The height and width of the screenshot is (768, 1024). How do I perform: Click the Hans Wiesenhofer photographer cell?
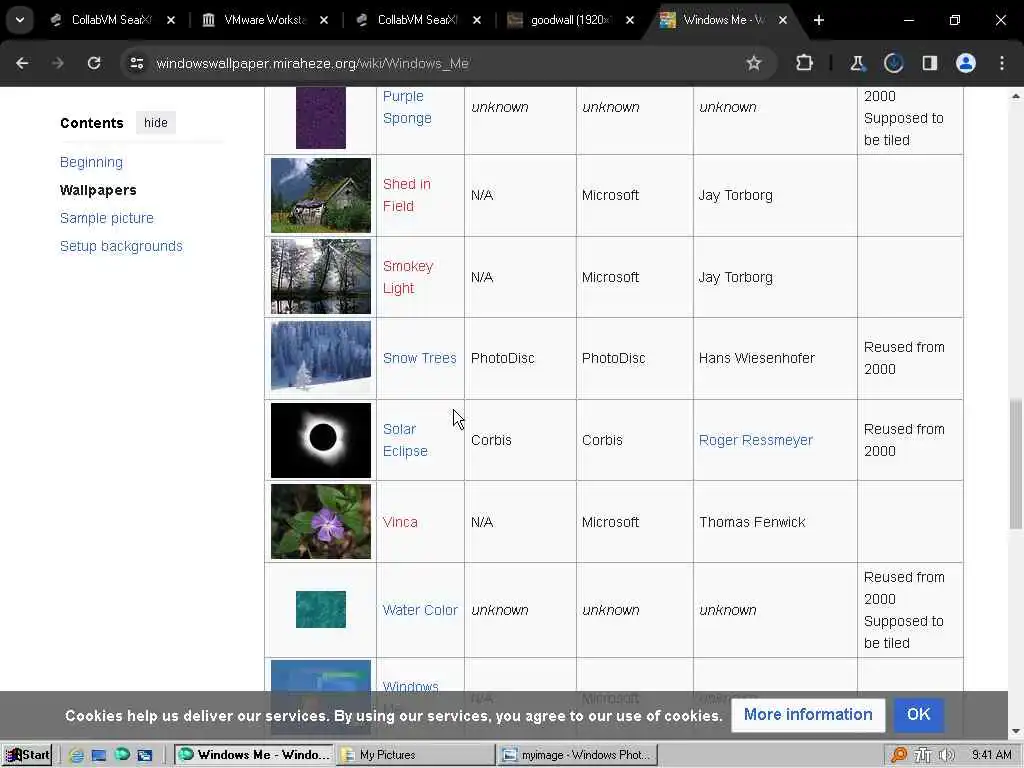click(x=775, y=358)
